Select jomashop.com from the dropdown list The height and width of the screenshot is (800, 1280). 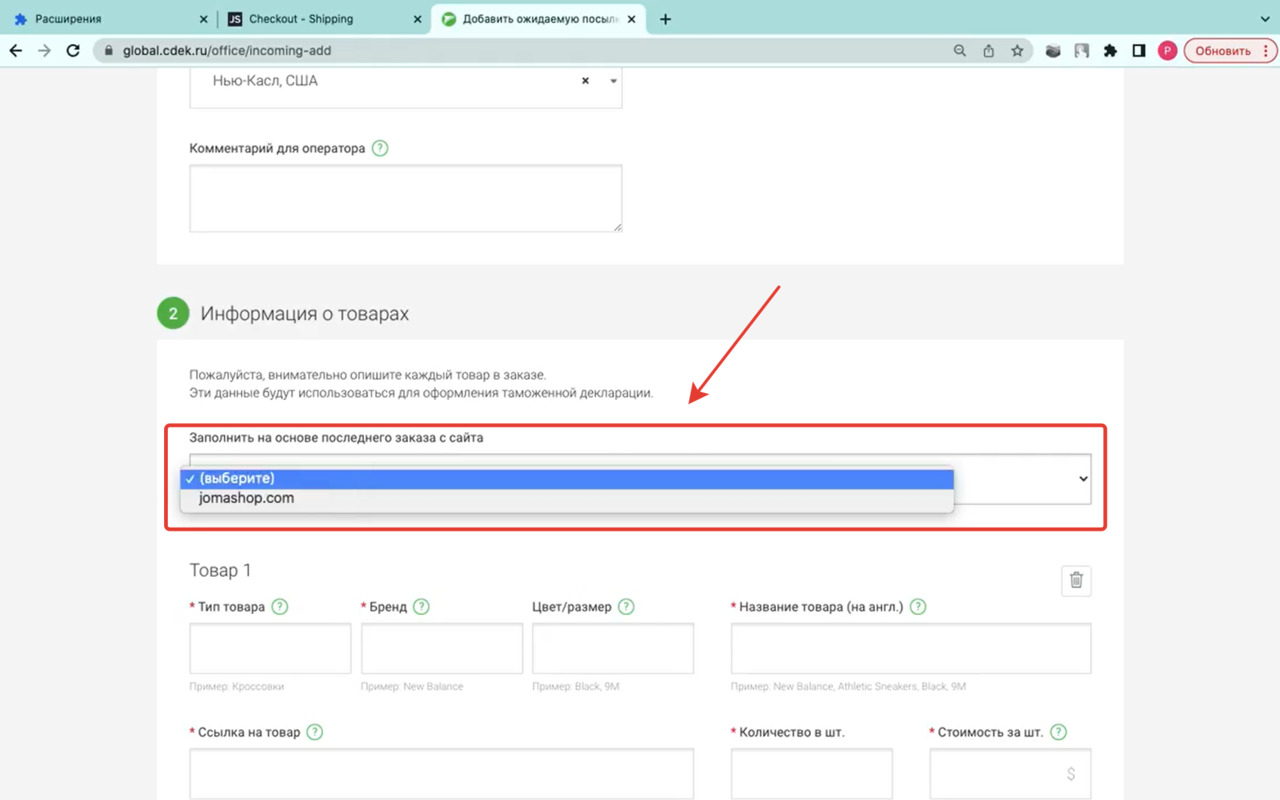(x=567, y=498)
